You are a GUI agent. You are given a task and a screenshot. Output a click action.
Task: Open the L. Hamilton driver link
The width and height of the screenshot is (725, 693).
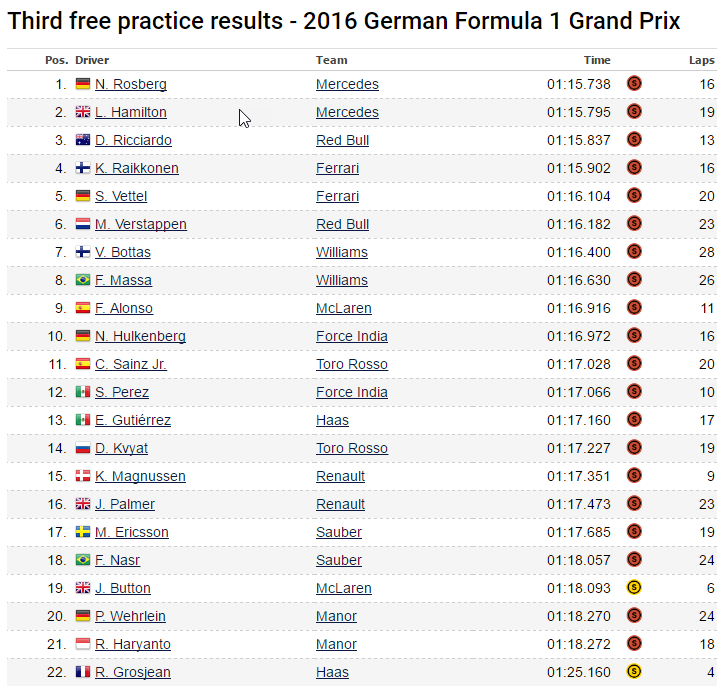[131, 112]
